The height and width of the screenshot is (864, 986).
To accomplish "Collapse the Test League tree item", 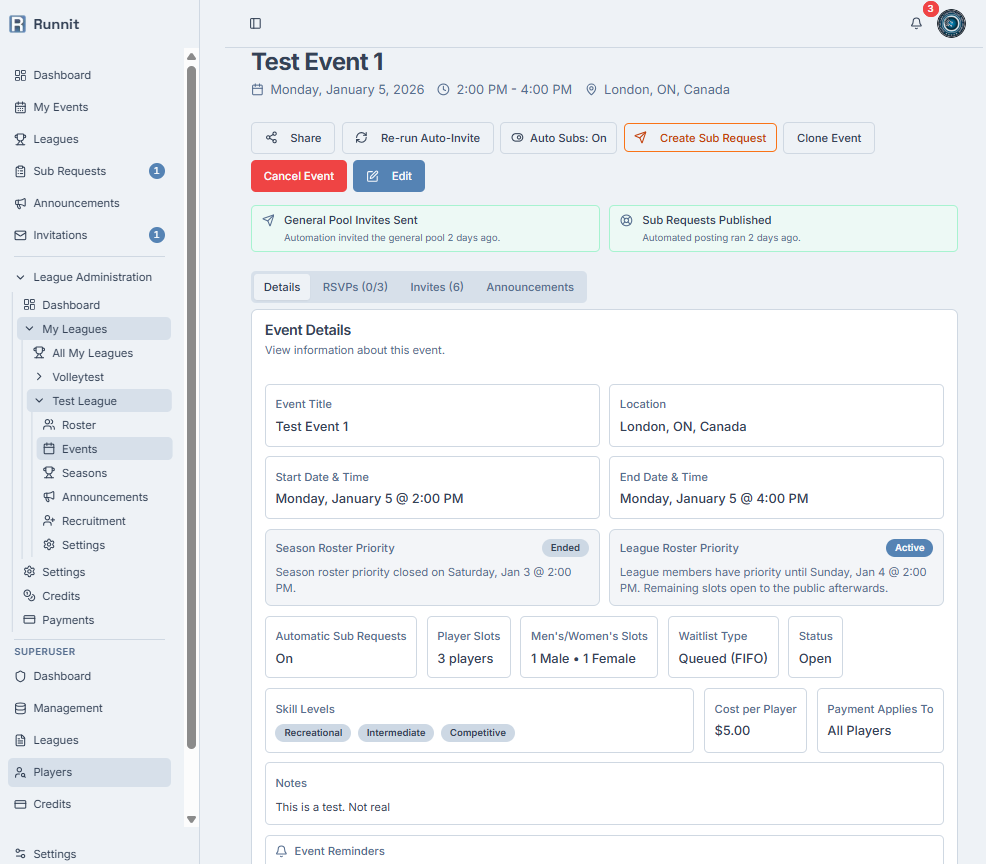I will point(39,401).
